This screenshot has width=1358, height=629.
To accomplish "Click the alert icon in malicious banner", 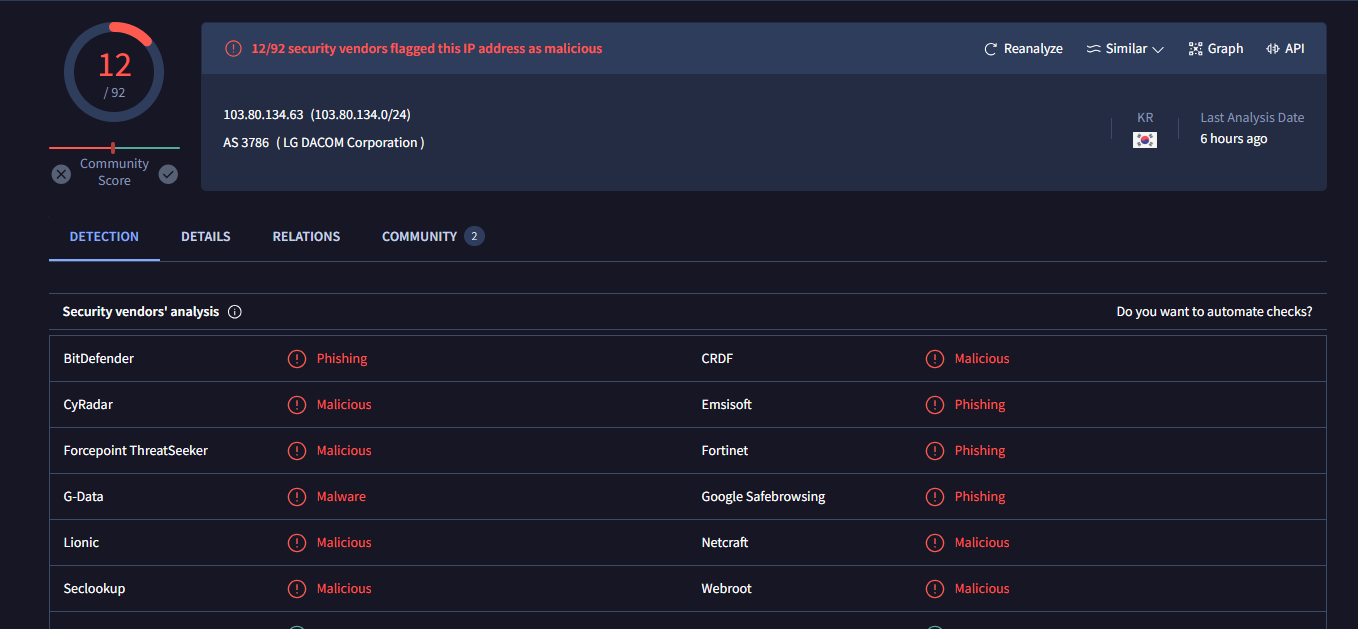I will pos(233,49).
